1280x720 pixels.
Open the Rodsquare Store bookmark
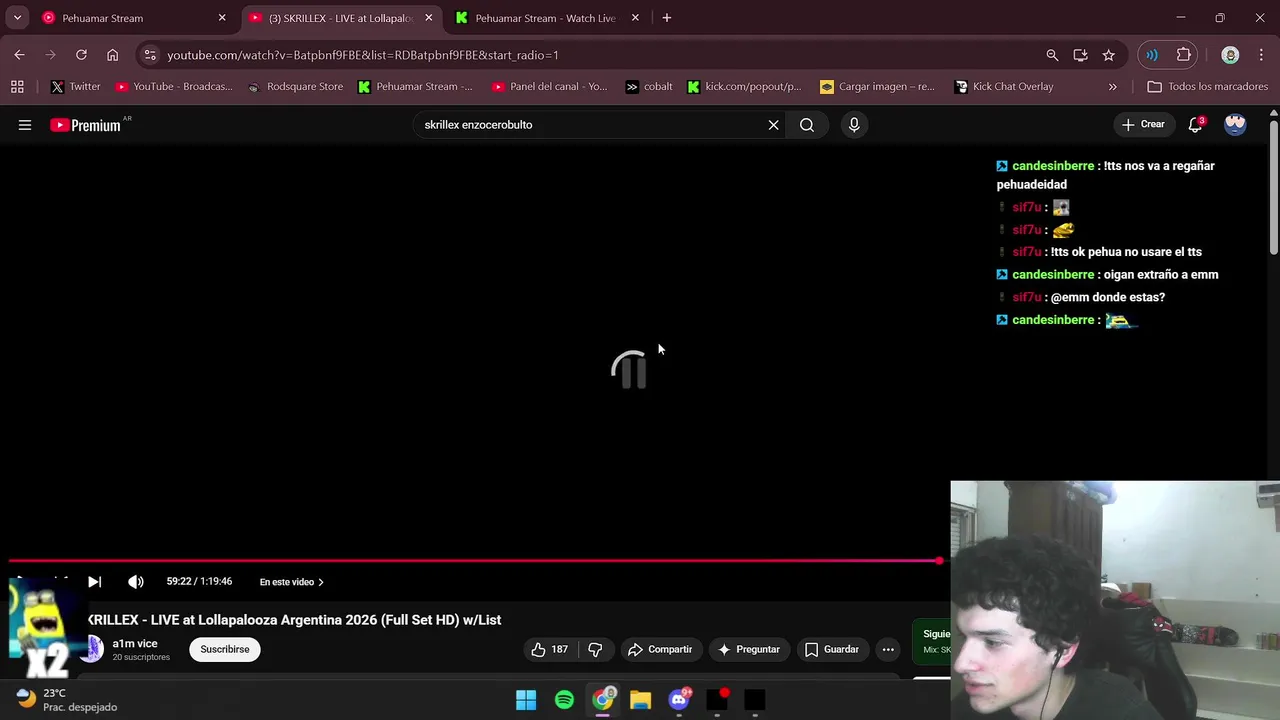pos(295,86)
